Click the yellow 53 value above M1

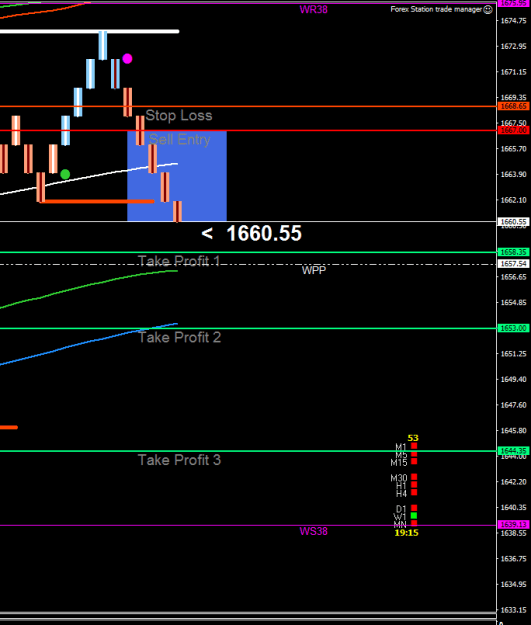pos(413,438)
